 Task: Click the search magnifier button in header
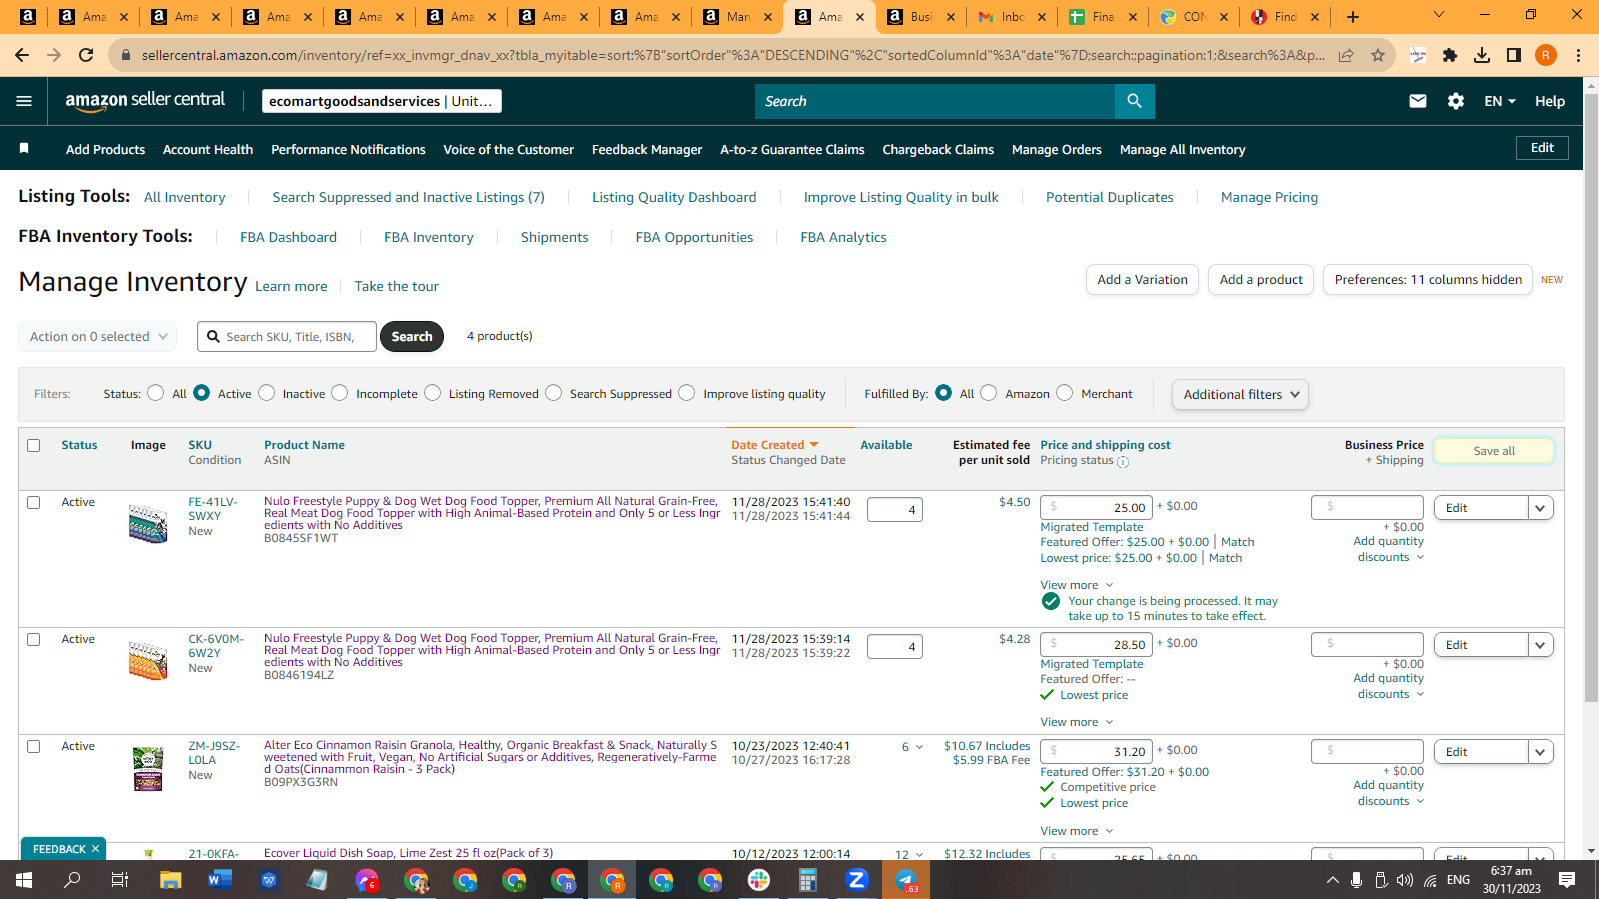coord(1134,101)
